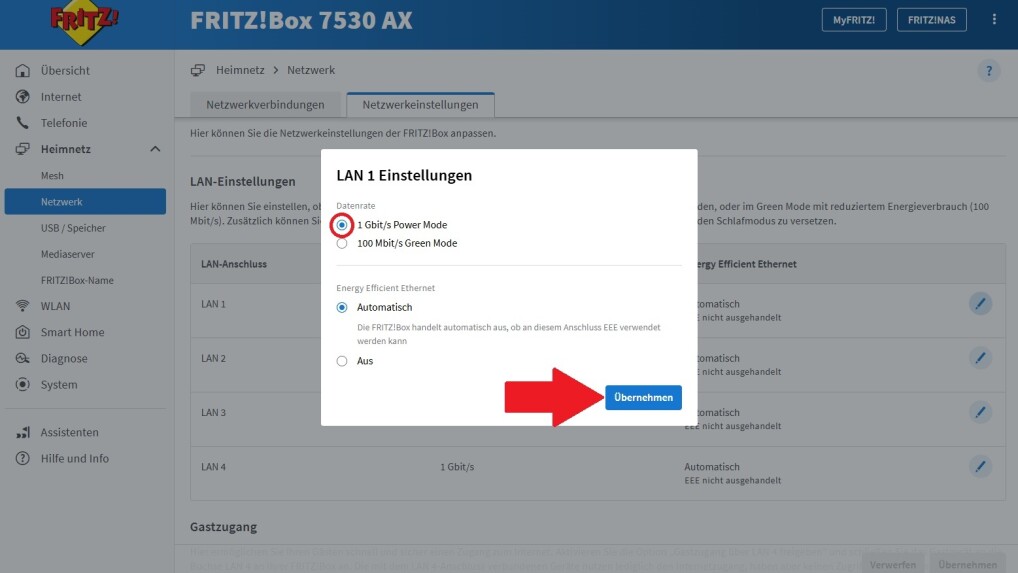
Task: Click the LAN 2 row label
Action: click(x=214, y=358)
